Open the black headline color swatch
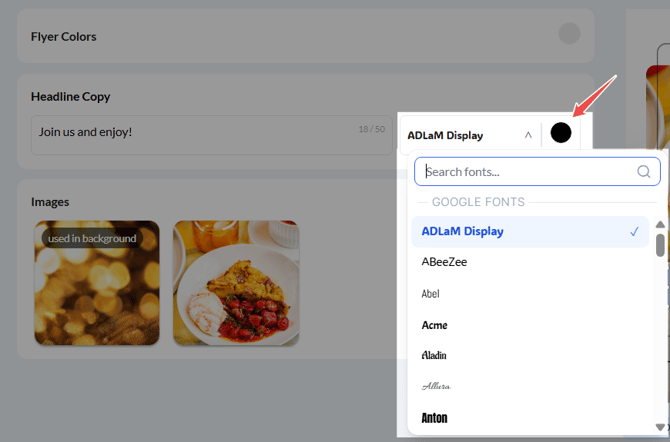The width and height of the screenshot is (670, 442). pyautogui.click(x=561, y=133)
